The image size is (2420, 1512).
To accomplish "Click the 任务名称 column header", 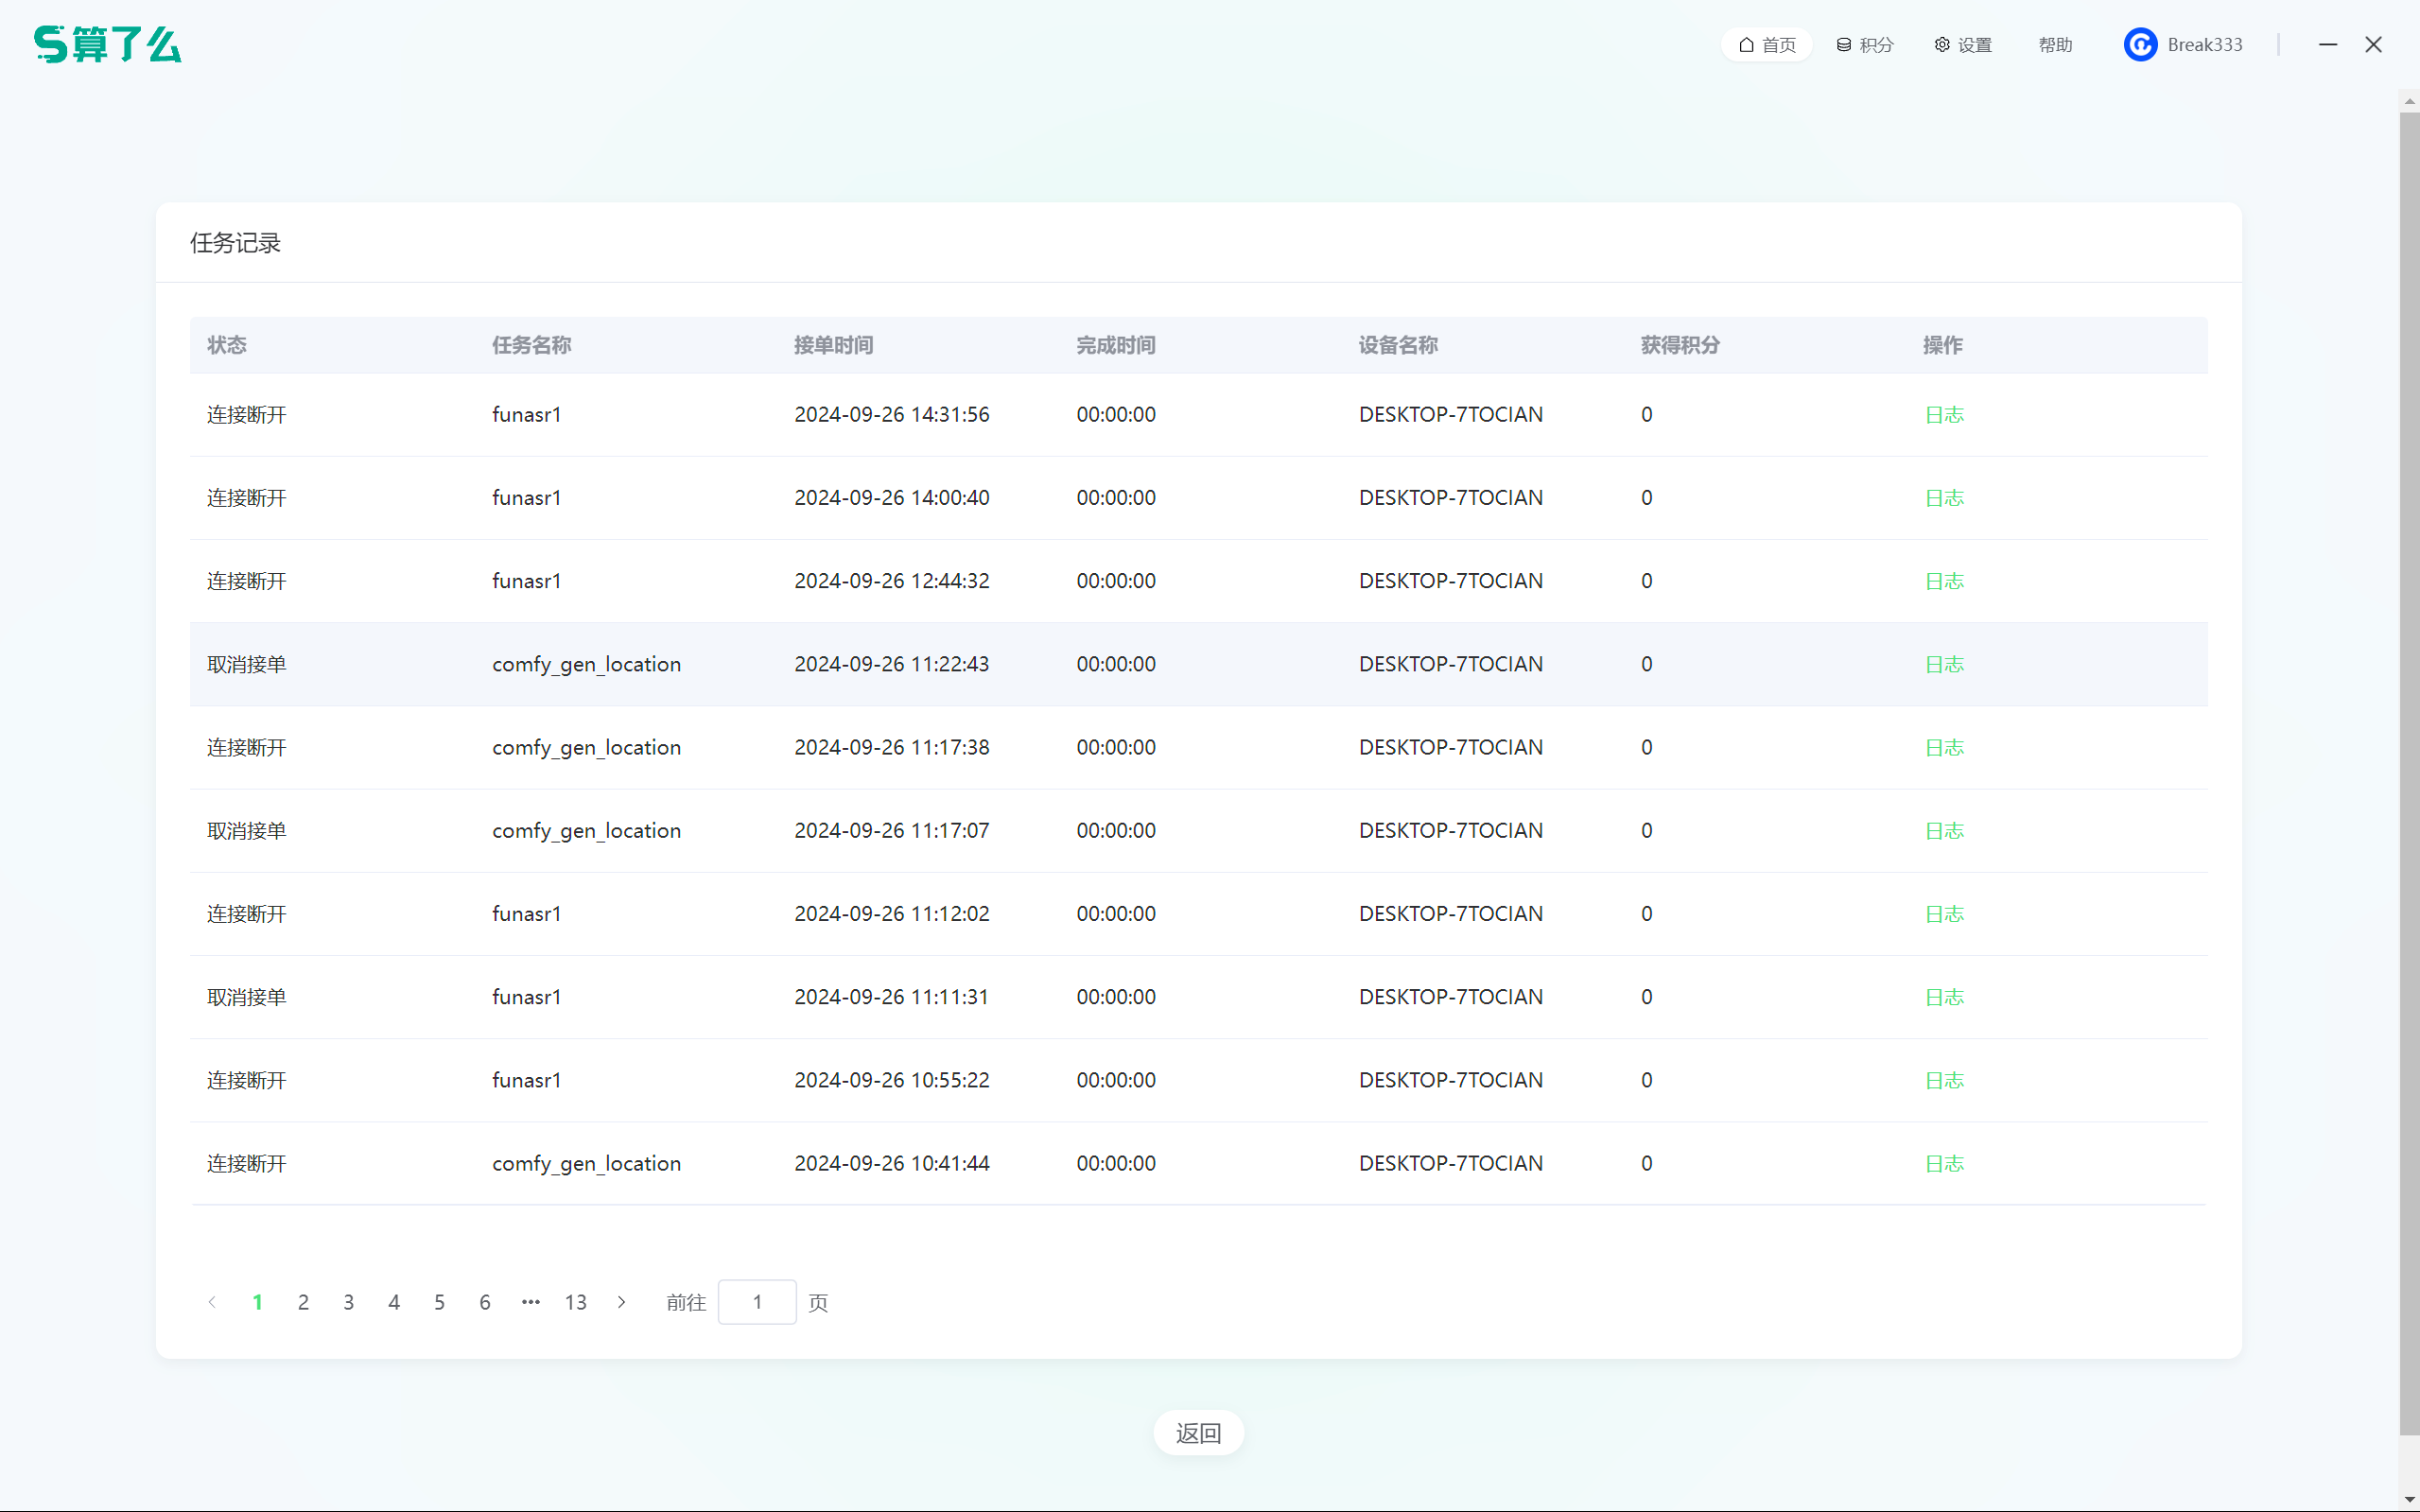I will (x=531, y=345).
